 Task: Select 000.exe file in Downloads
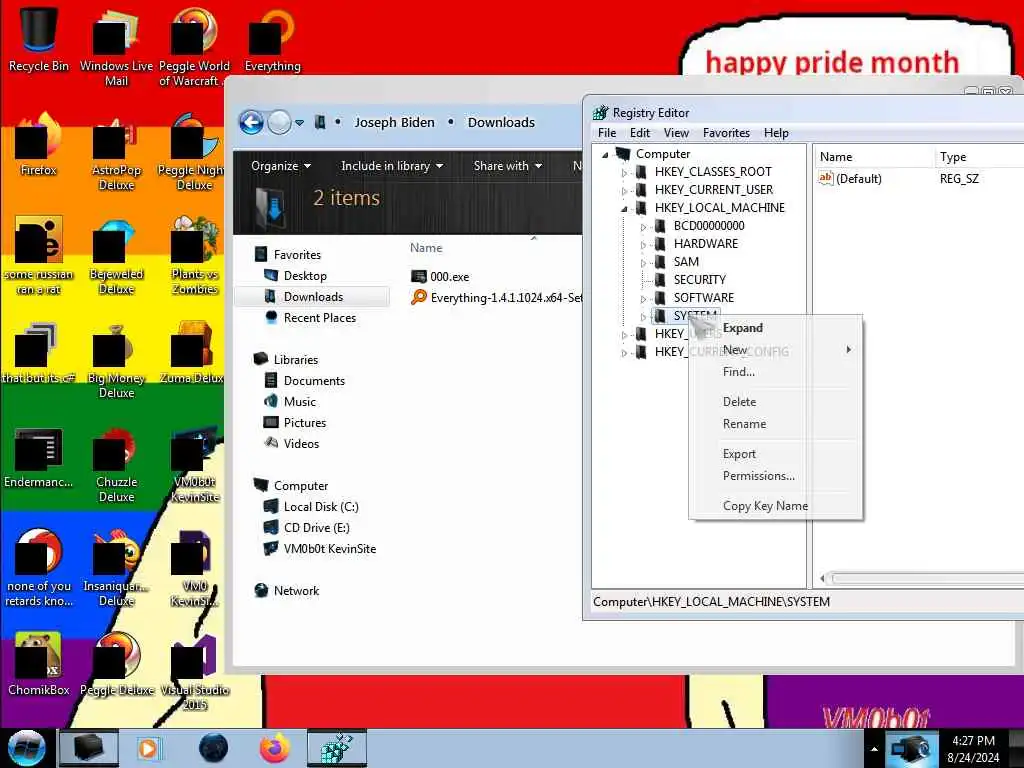tap(440, 276)
